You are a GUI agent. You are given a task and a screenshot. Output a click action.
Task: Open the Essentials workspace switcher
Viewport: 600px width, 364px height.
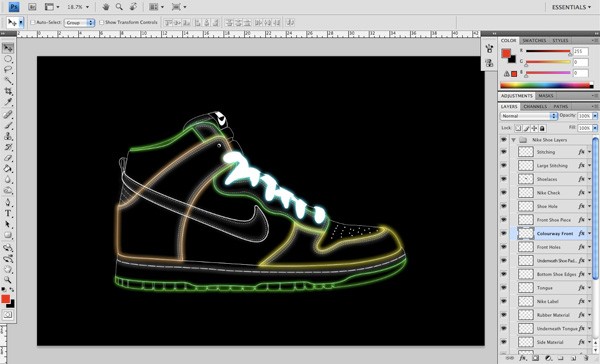click(x=571, y=7)
